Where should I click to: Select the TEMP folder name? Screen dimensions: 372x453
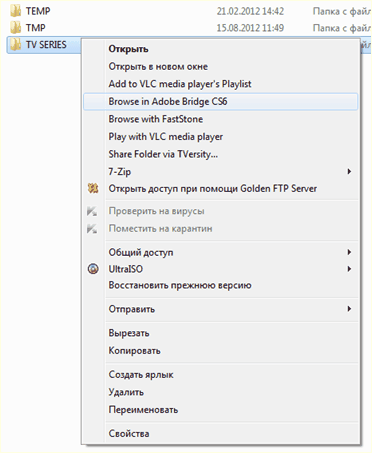point(38,11)
